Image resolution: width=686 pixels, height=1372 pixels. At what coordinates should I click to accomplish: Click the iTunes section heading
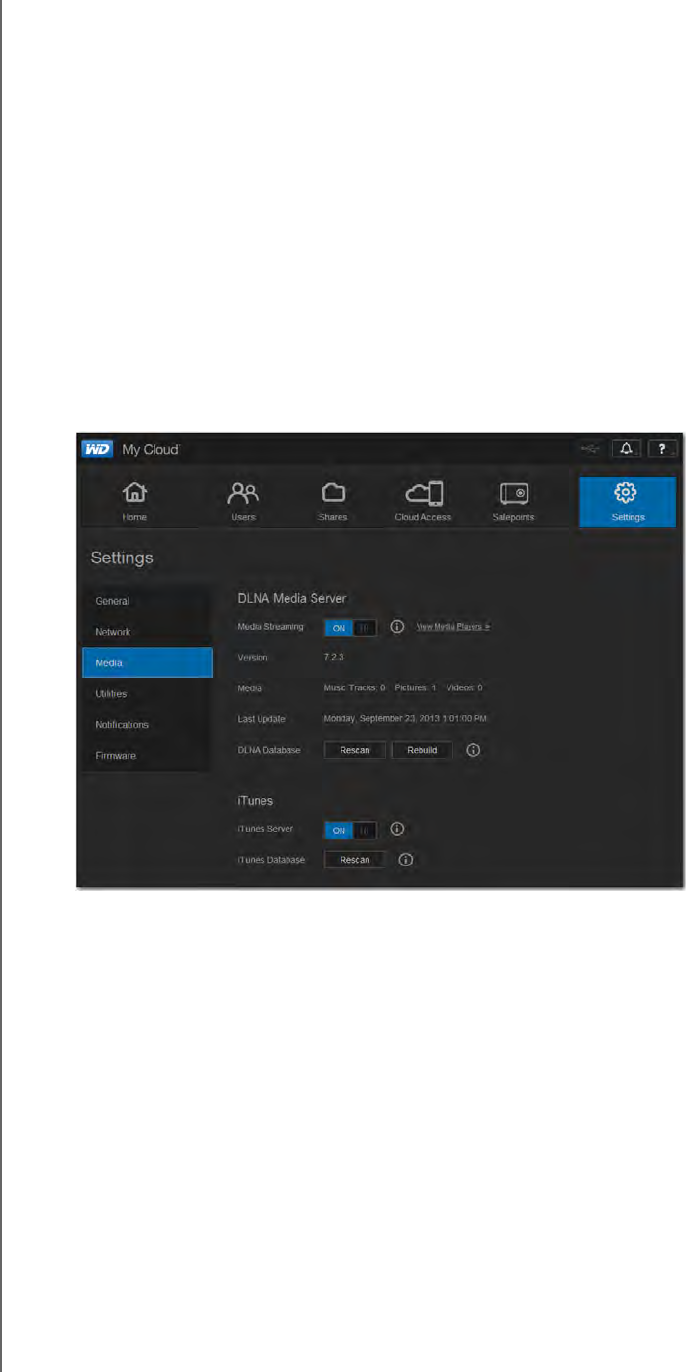(x=255, y=800)
